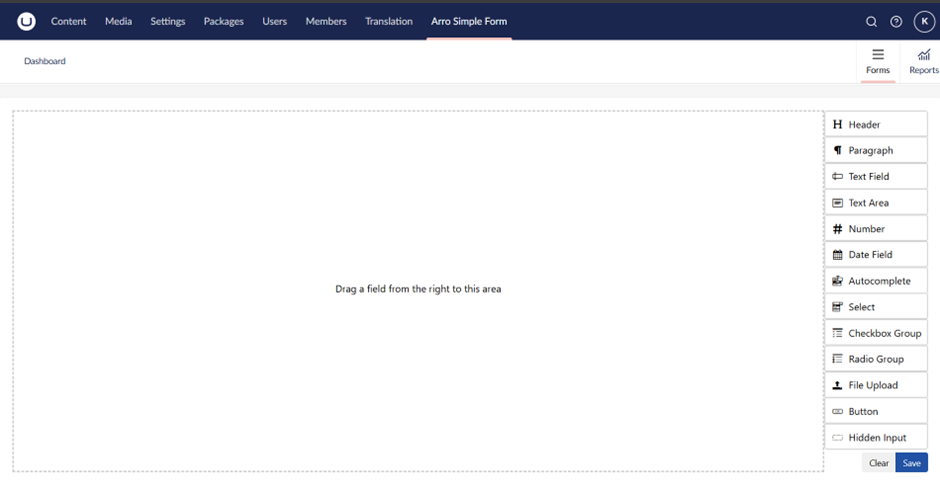Select the Paragraph field label

(x=870, y=150)
